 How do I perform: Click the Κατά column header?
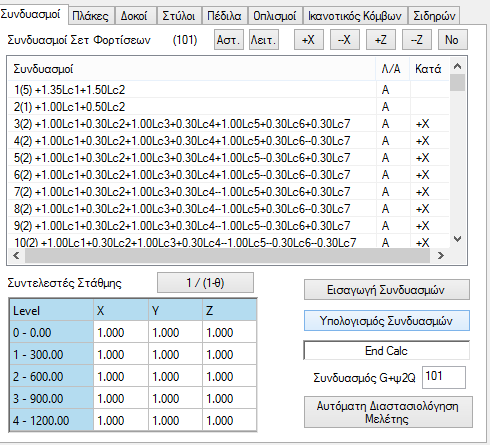pos(429,69)
